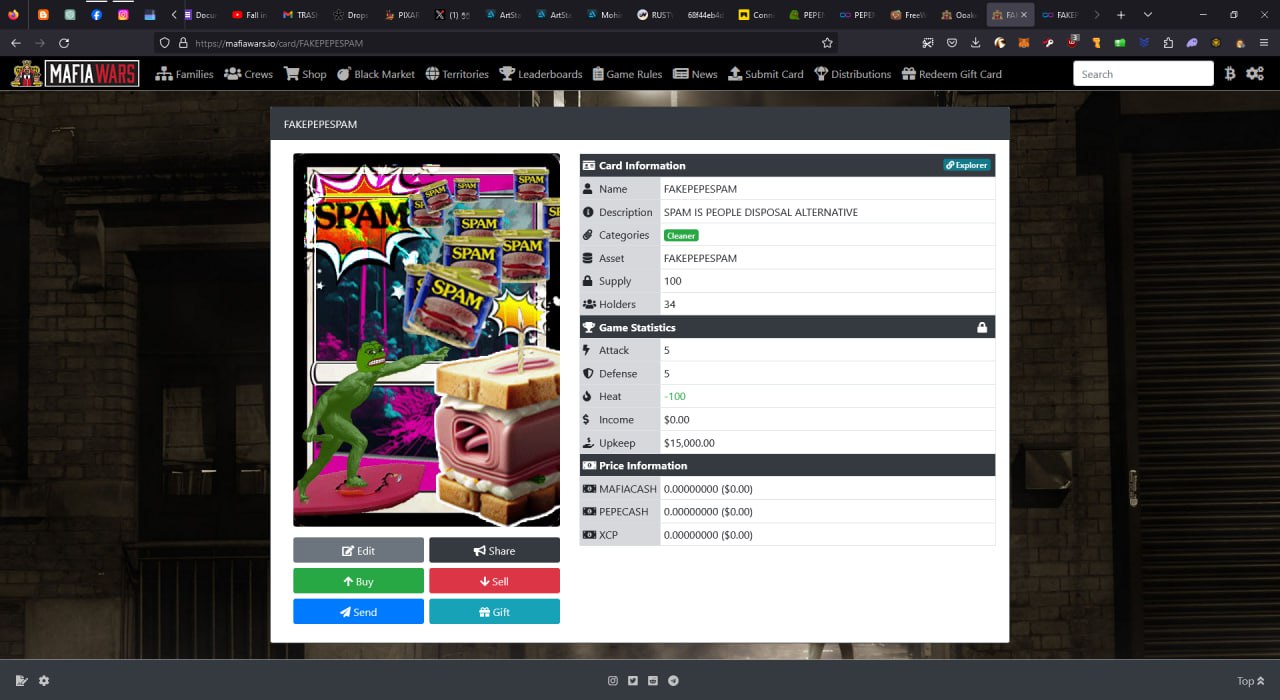Open the Pocket icon in toolbar
The height and width of the screenshot is (700, 1280).
(952, 43)
